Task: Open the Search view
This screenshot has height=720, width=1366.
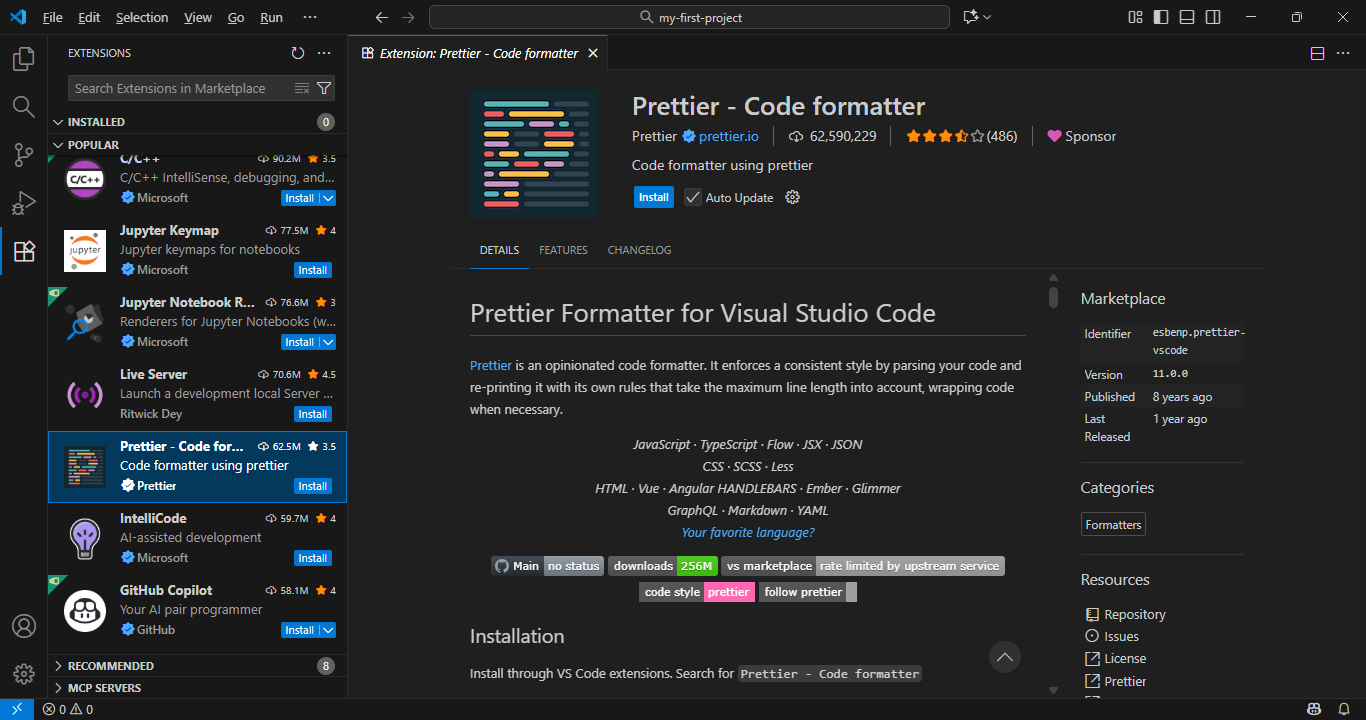Action: [23, 106]
